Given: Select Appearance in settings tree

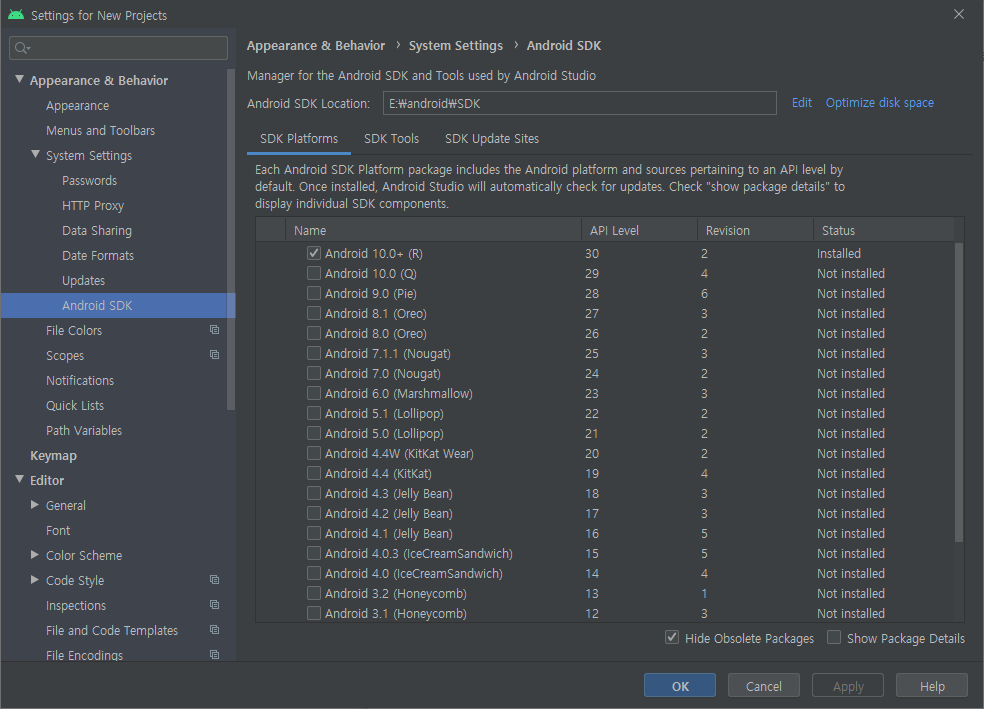Looking at the screenshot, I should (77, 105).
